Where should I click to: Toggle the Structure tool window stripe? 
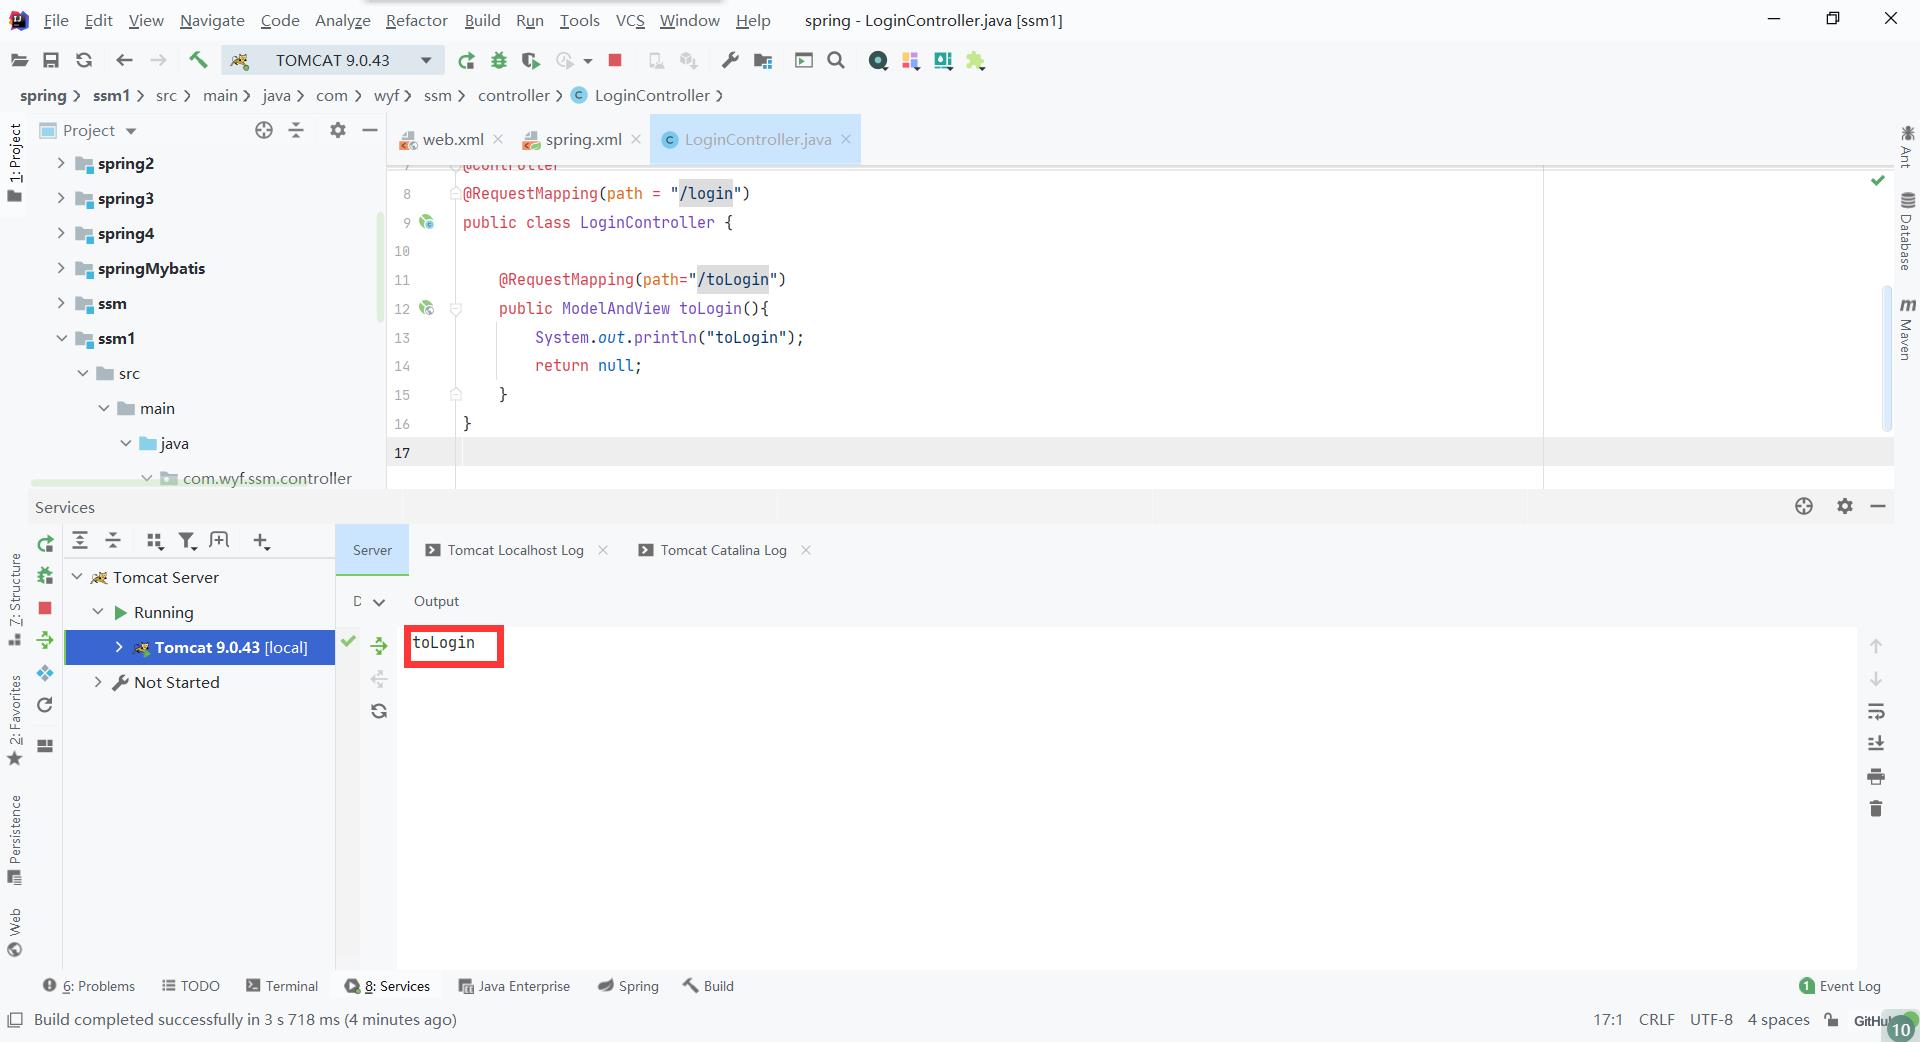[x=15, y=598]
